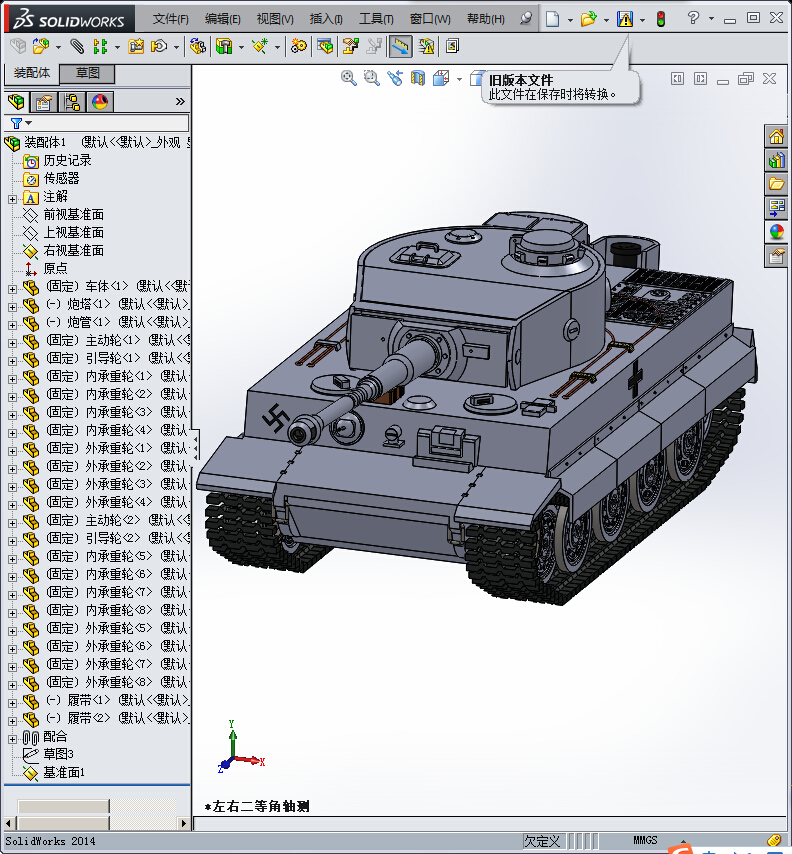Select the 前视基准面 plane in the tree
The height and width of the screenshot is (854, 792).
(74, 215)
